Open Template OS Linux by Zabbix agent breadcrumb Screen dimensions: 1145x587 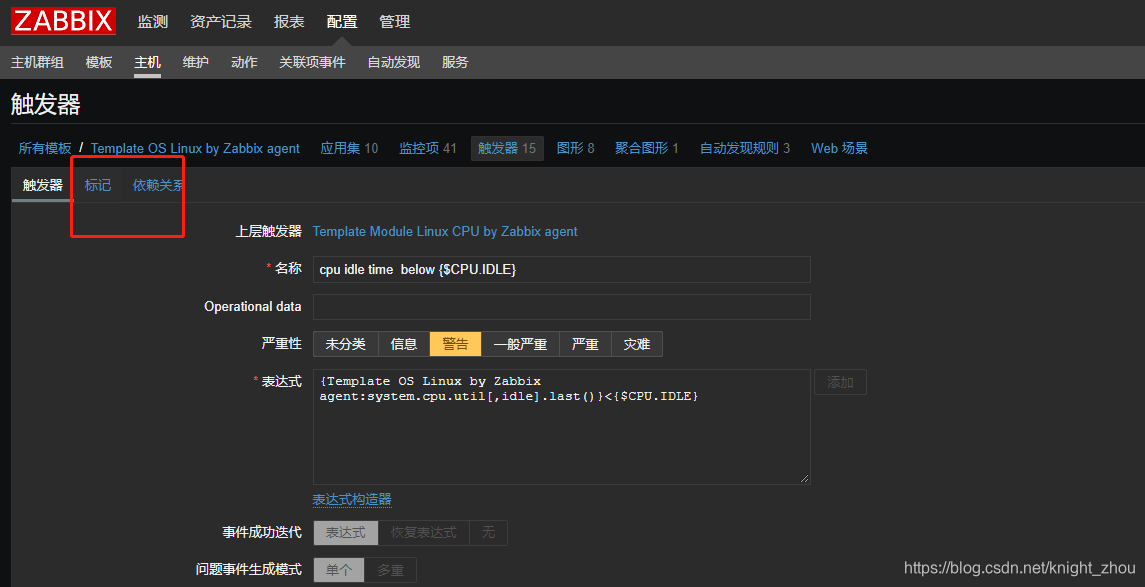pyautogui.click(x=195, y=148)
